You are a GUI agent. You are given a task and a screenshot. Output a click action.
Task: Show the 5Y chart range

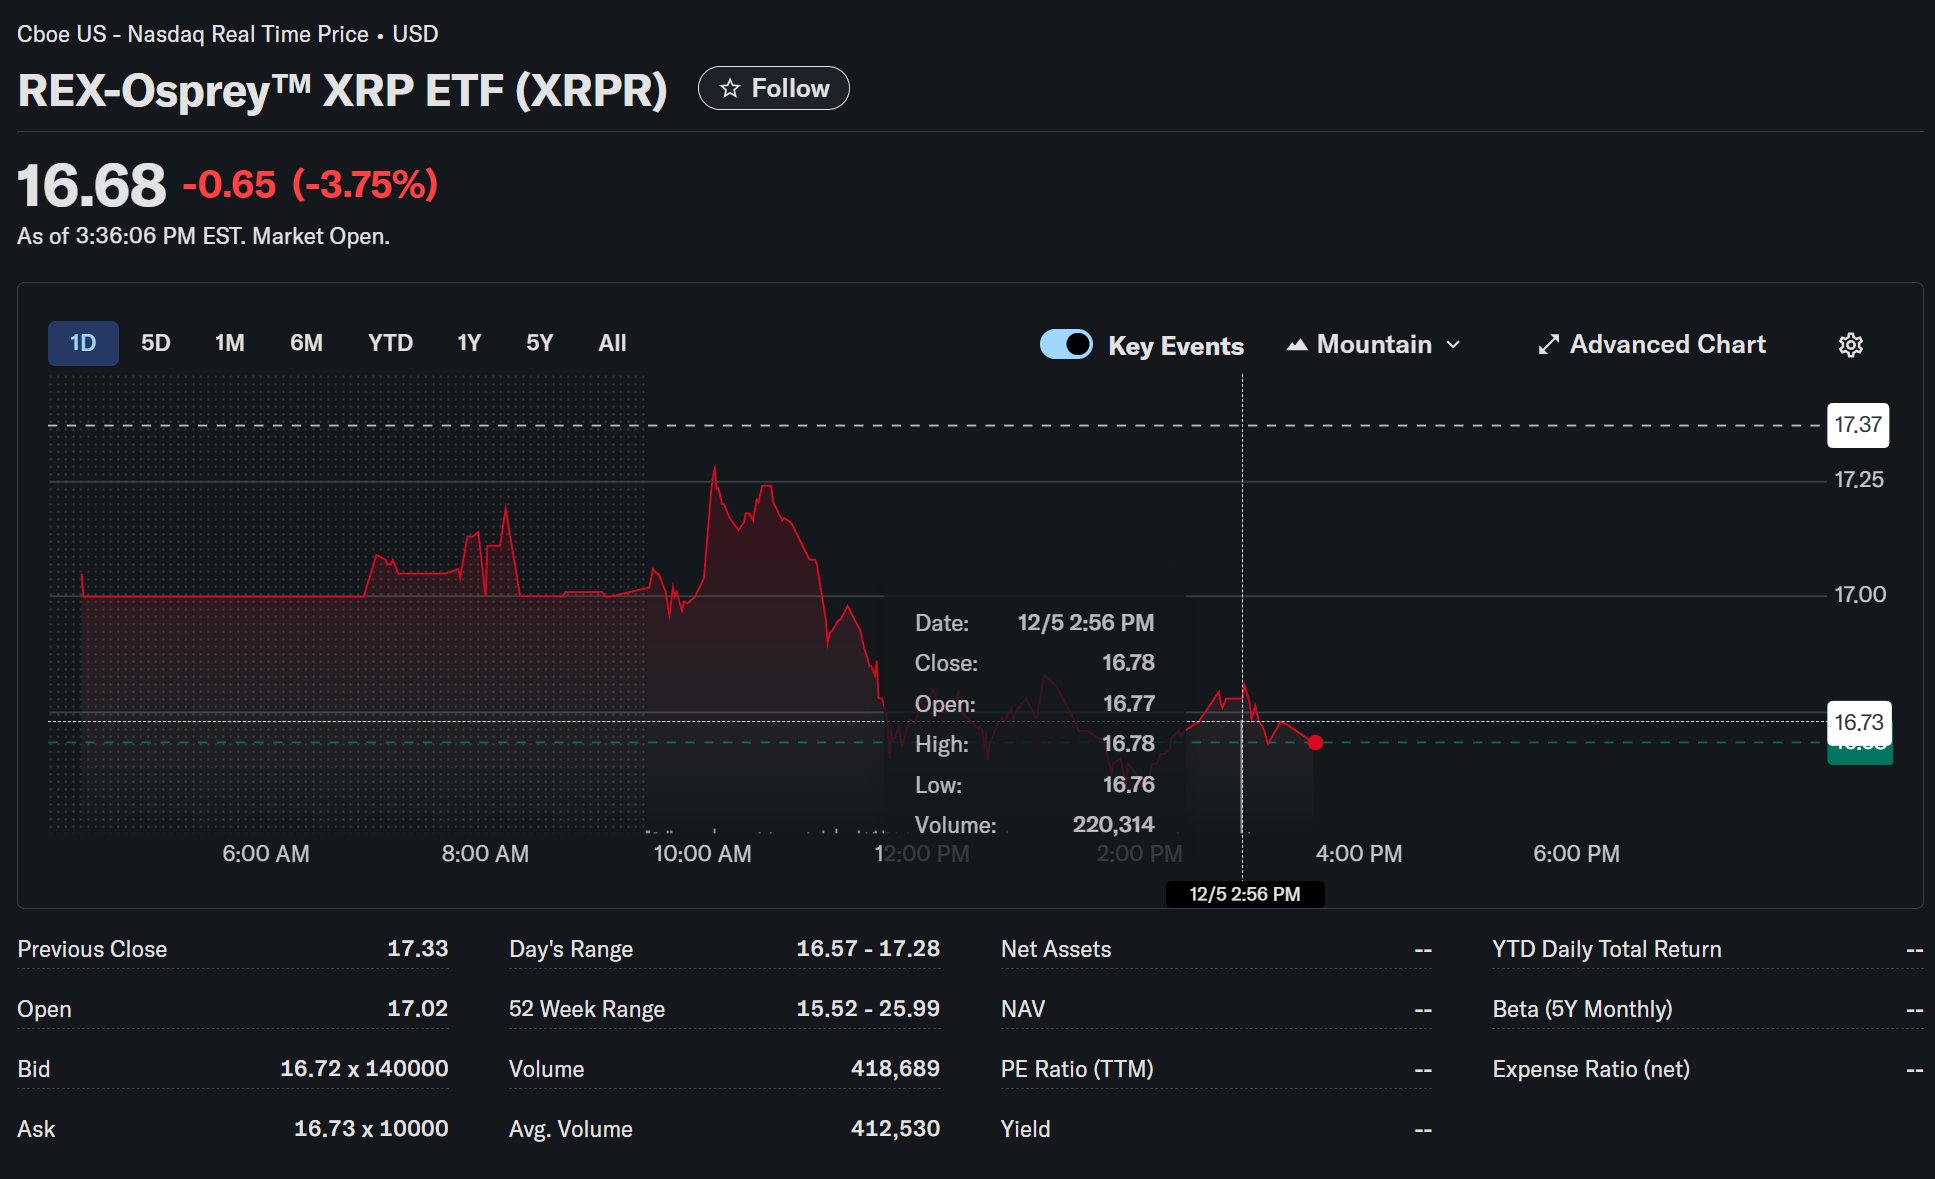(x=539, y=343)
